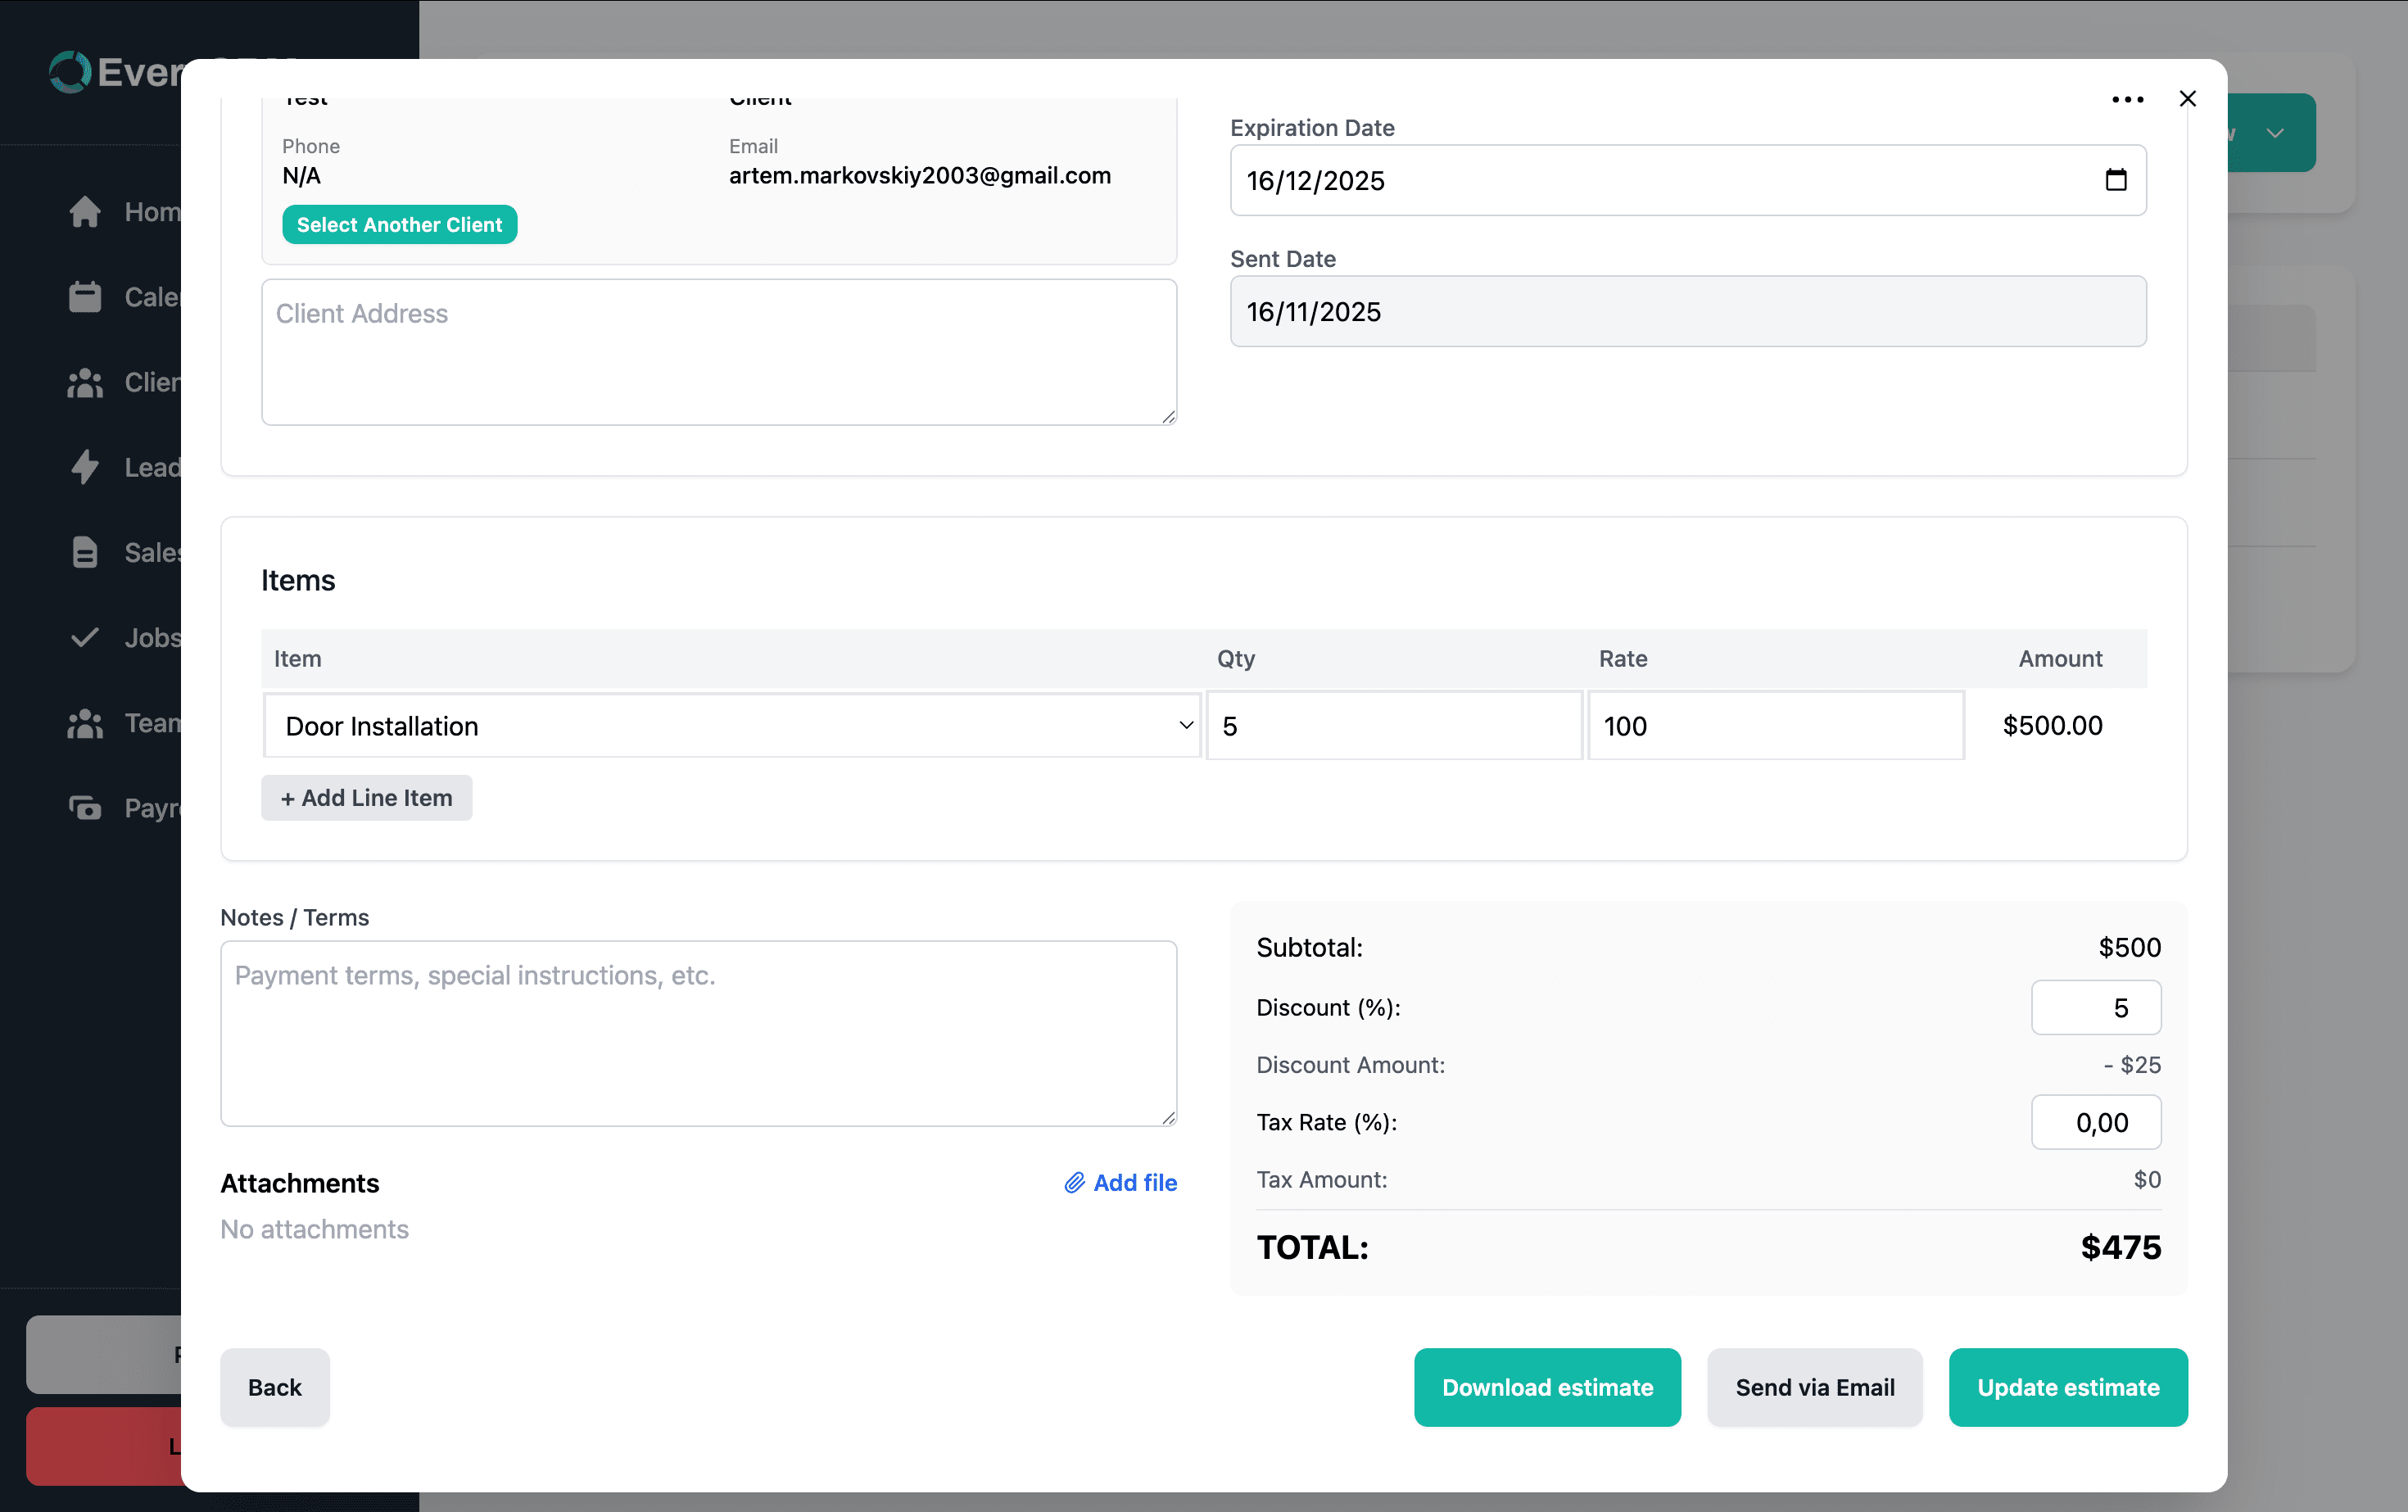
Task: Click the Phone N/A value
Action: pos(302,176)
